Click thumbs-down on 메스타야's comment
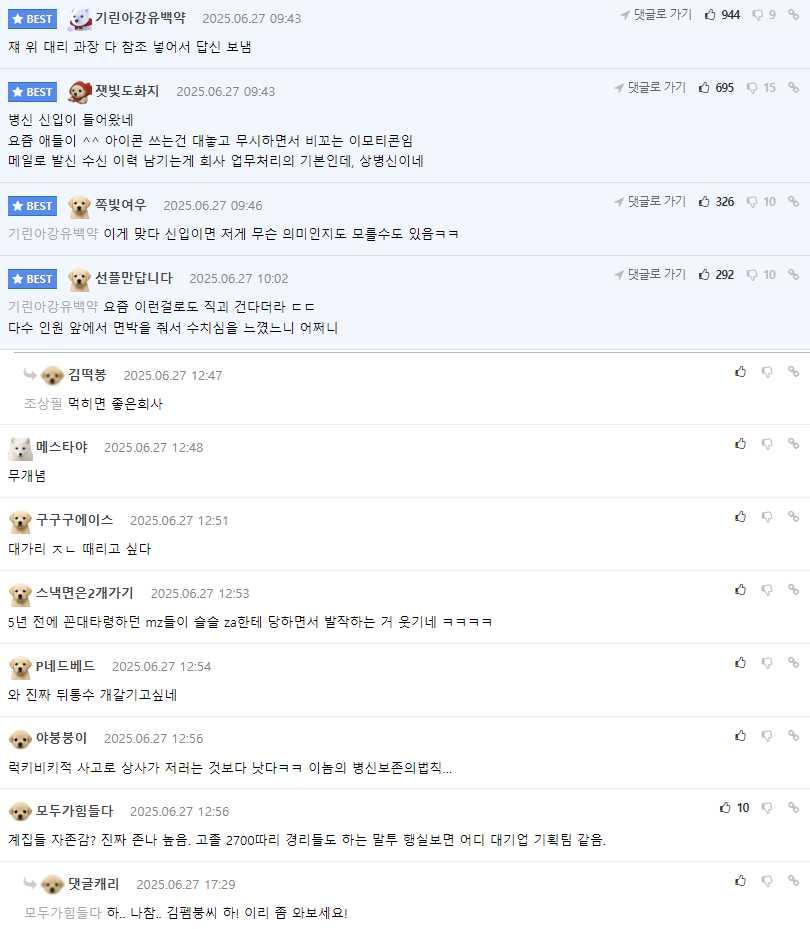The width and height of the screenshot is (810, 929). 767,444
